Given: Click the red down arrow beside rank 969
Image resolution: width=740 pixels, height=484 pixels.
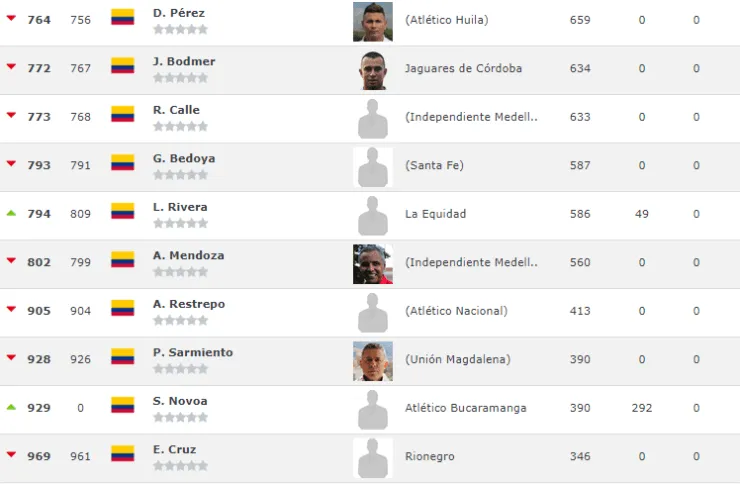Looking at the screenshot, I should click(x=11, y=455).
